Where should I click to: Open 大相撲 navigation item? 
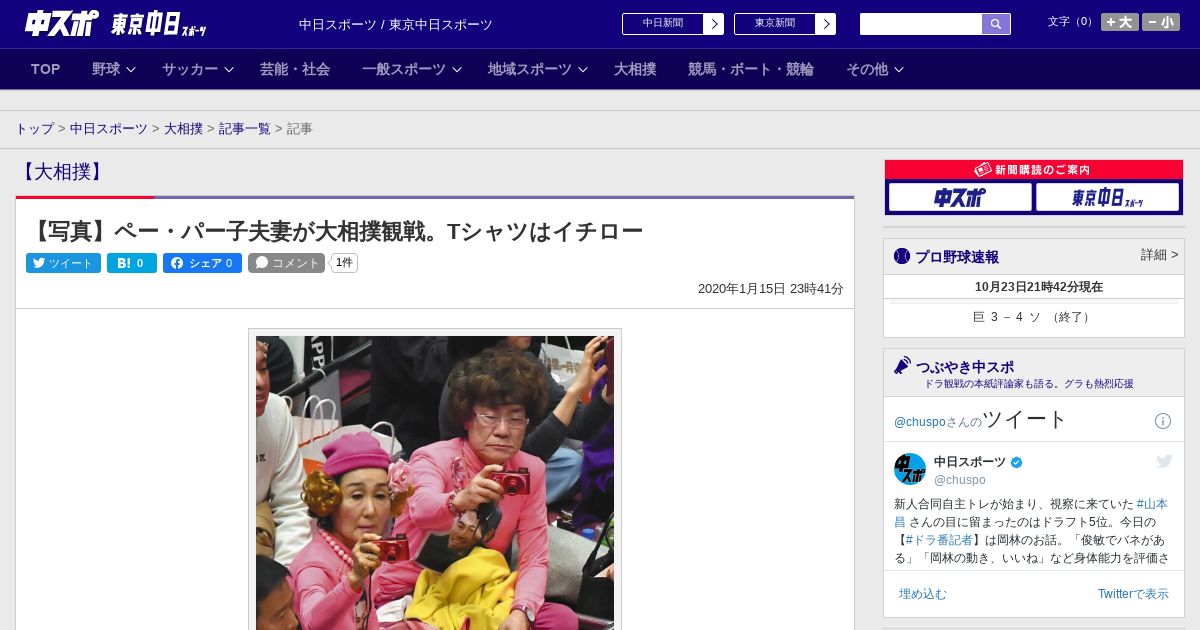635,69
